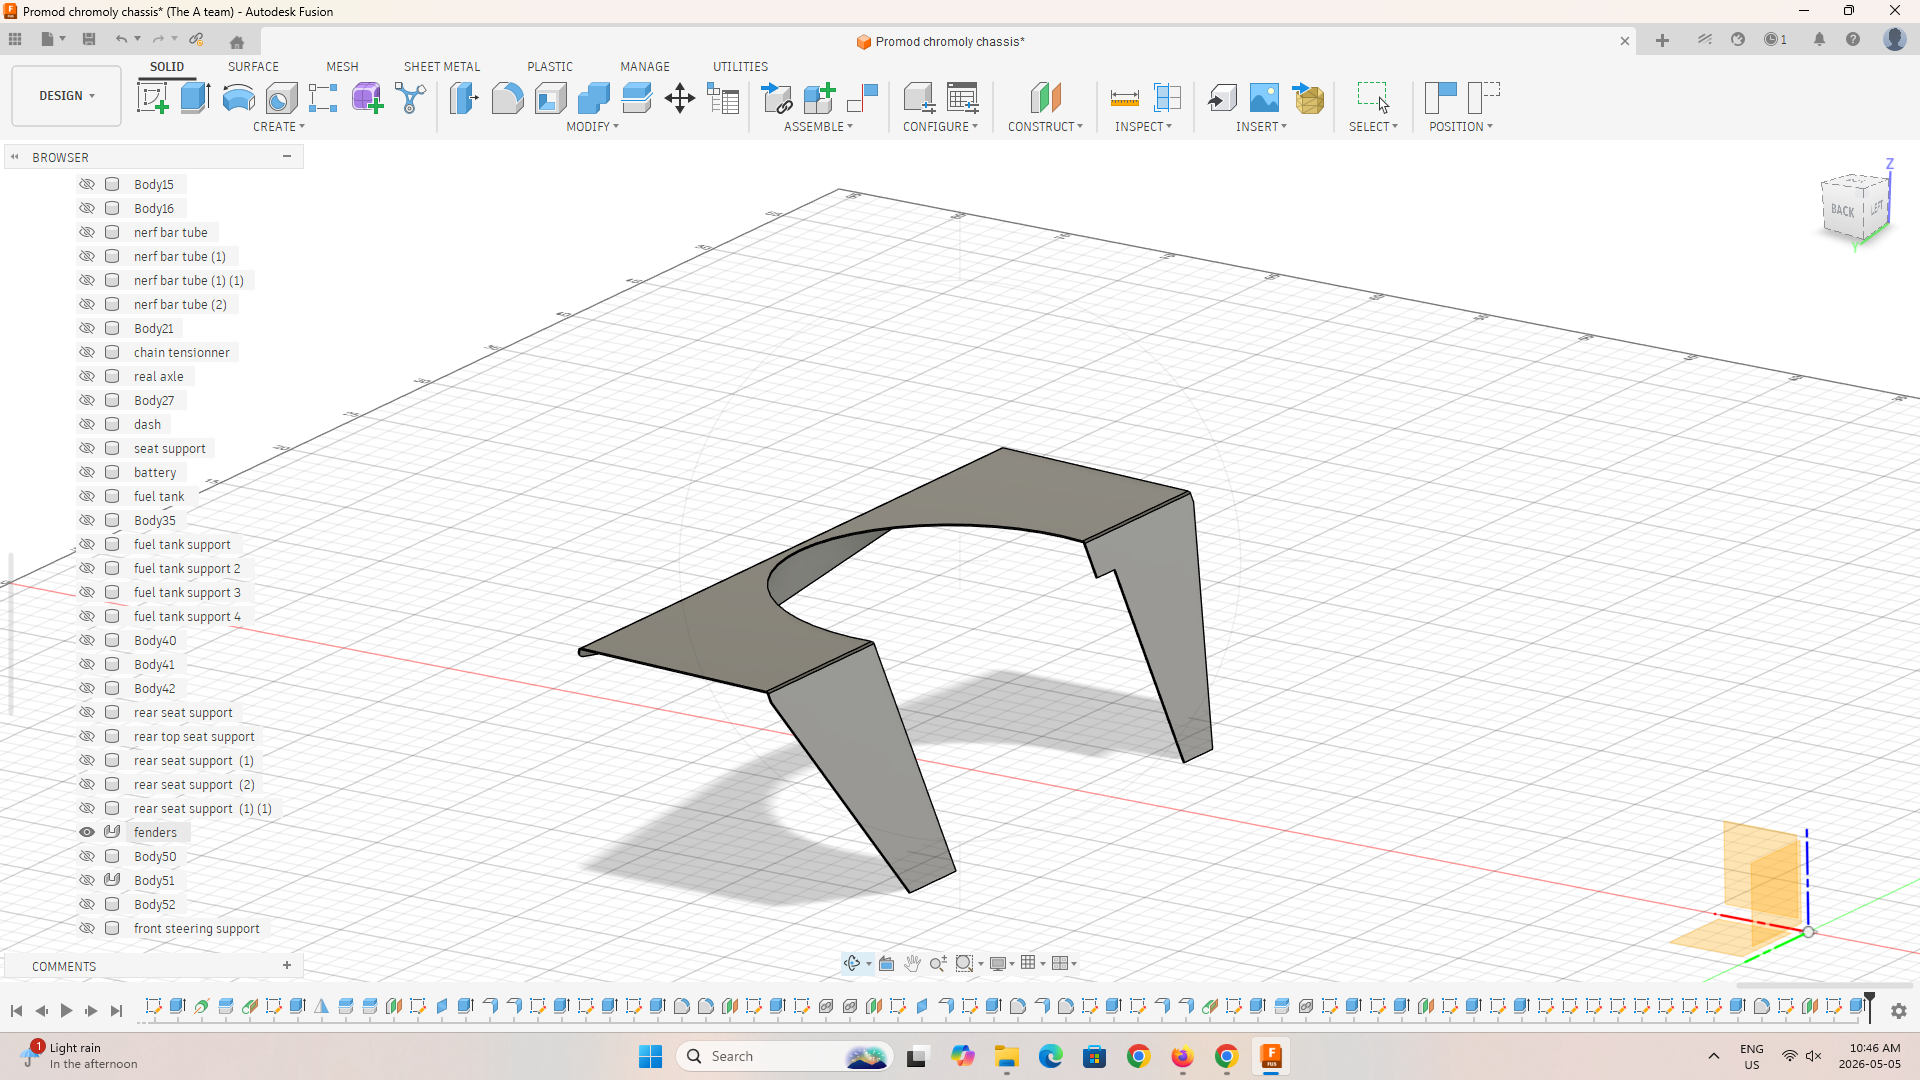Open Fusion from the Windows taskbar
Image resolution: width=1920 pixels, height=1080 pixels.
1271,1056
